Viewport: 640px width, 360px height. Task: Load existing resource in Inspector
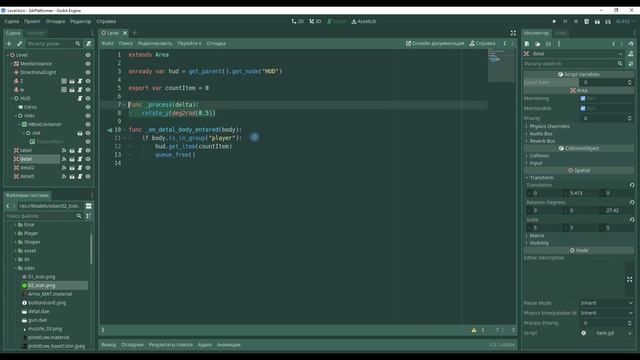tap(538, 44)
